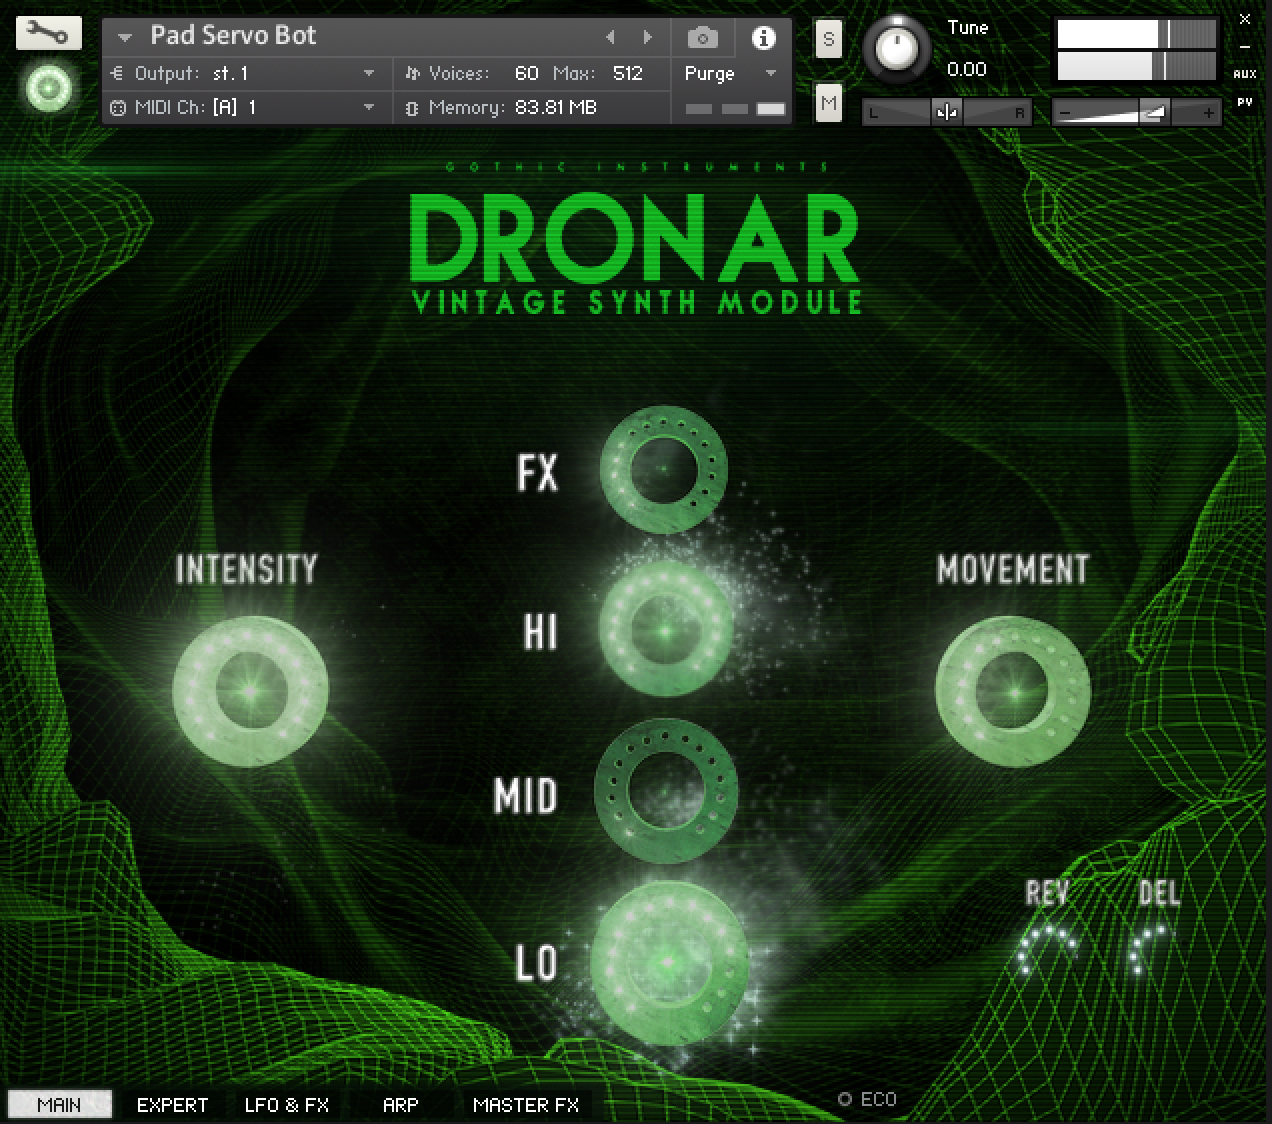Open the instrument edit wrench icon

tap(47, 33)
